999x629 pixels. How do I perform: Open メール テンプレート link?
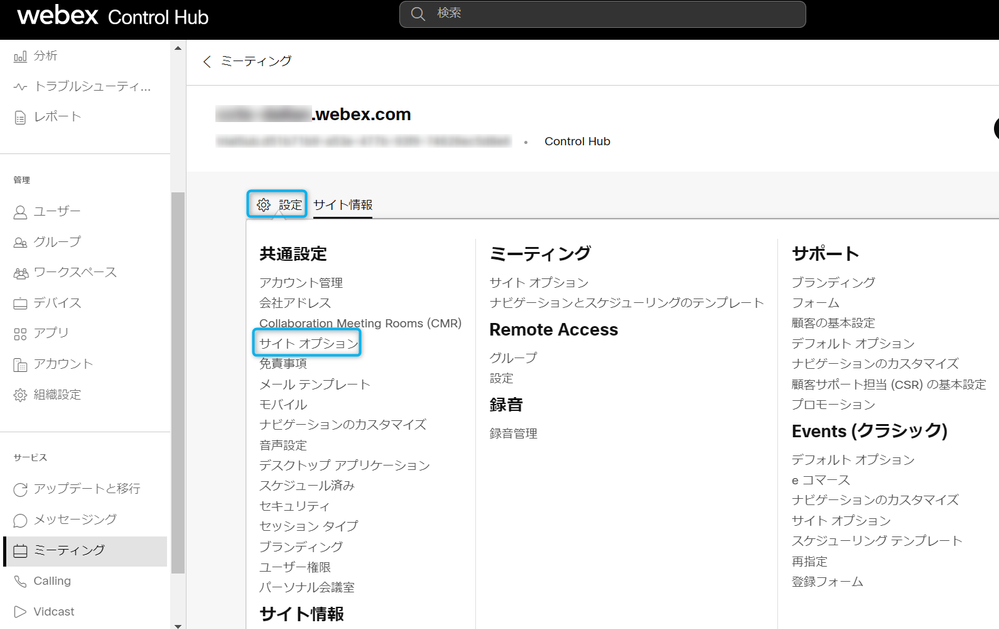pyautogui.click(x=314, y=384)
